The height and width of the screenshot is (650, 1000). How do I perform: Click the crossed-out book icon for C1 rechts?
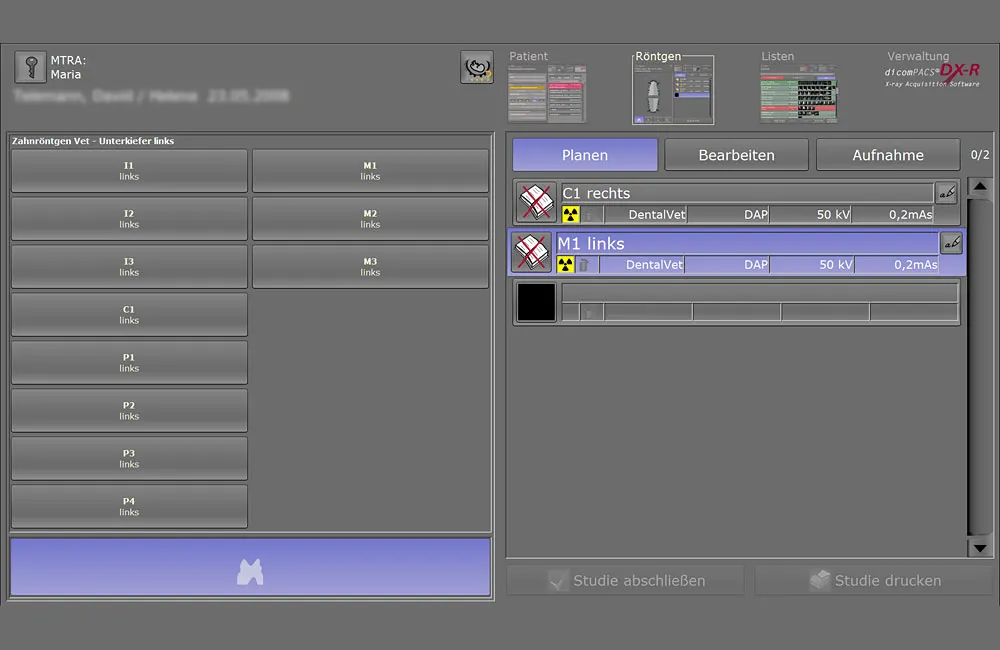click(x=536, y=202)
